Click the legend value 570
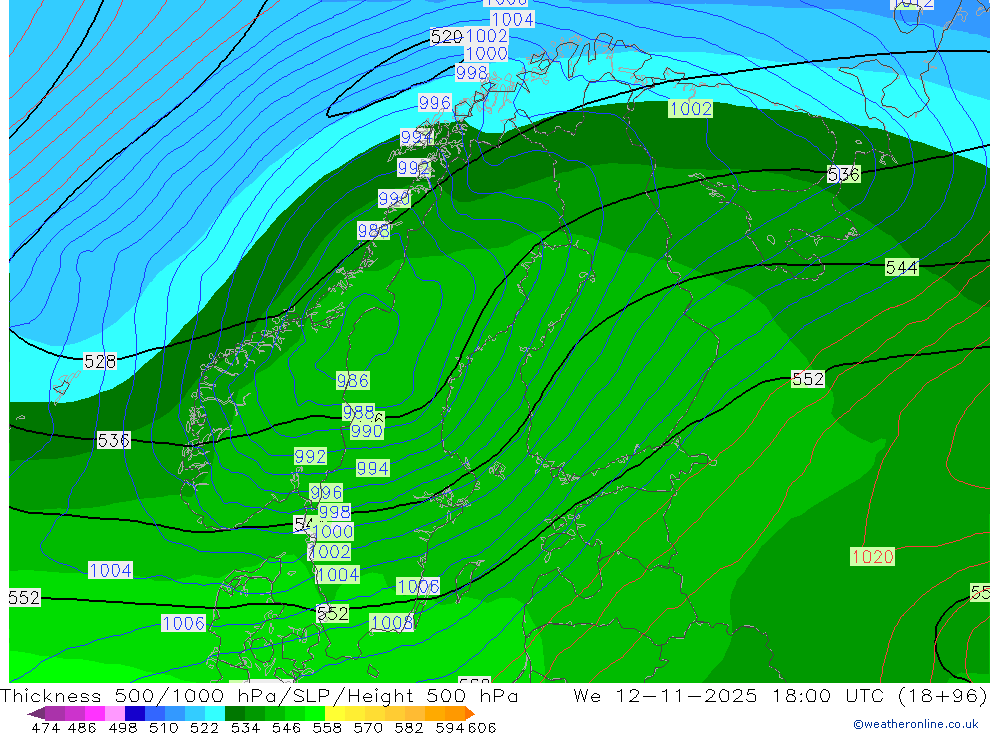The width and height of the screenshot is (1000, 733). click(x=367, y=727)
